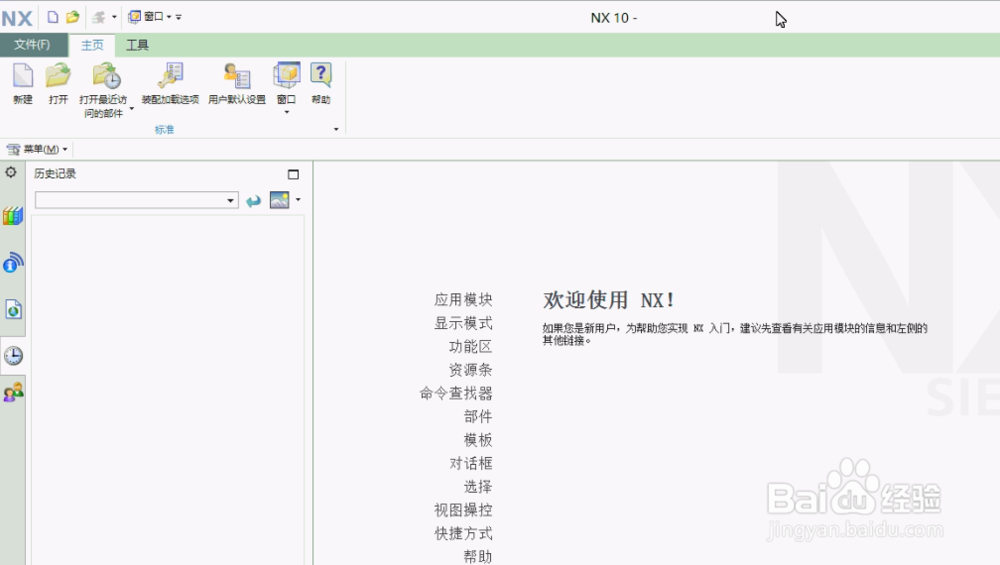Click the Applications (应用模块) link

(463, 300)
